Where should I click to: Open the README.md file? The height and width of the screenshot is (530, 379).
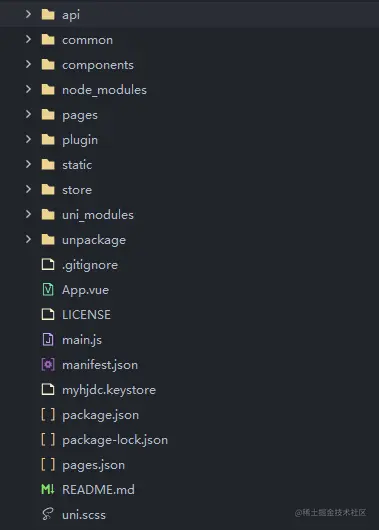click(98, 489)
